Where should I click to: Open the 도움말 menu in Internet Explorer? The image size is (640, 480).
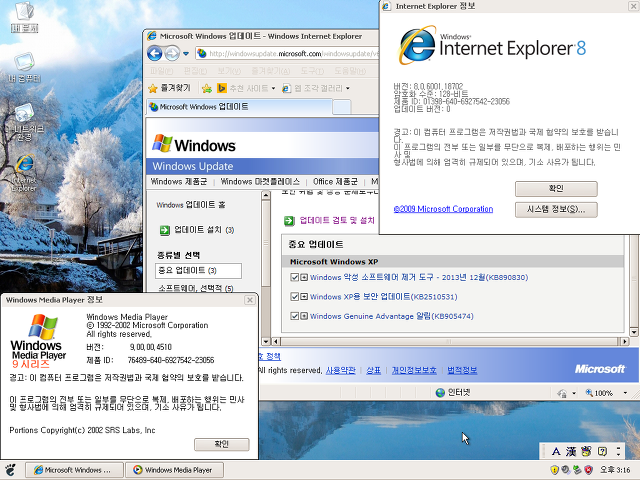click(350, 71)
